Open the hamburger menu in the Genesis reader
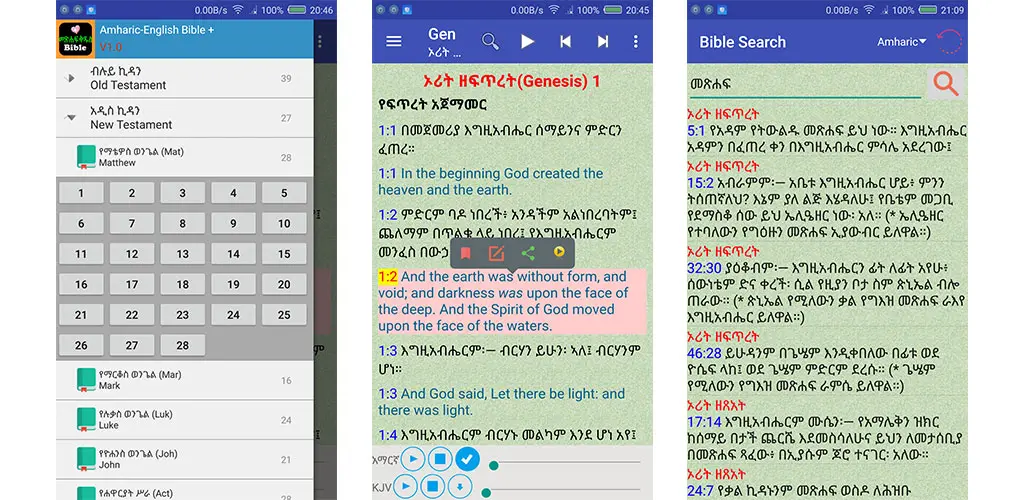The image size is (1024, 500). [x=393, y=41]
